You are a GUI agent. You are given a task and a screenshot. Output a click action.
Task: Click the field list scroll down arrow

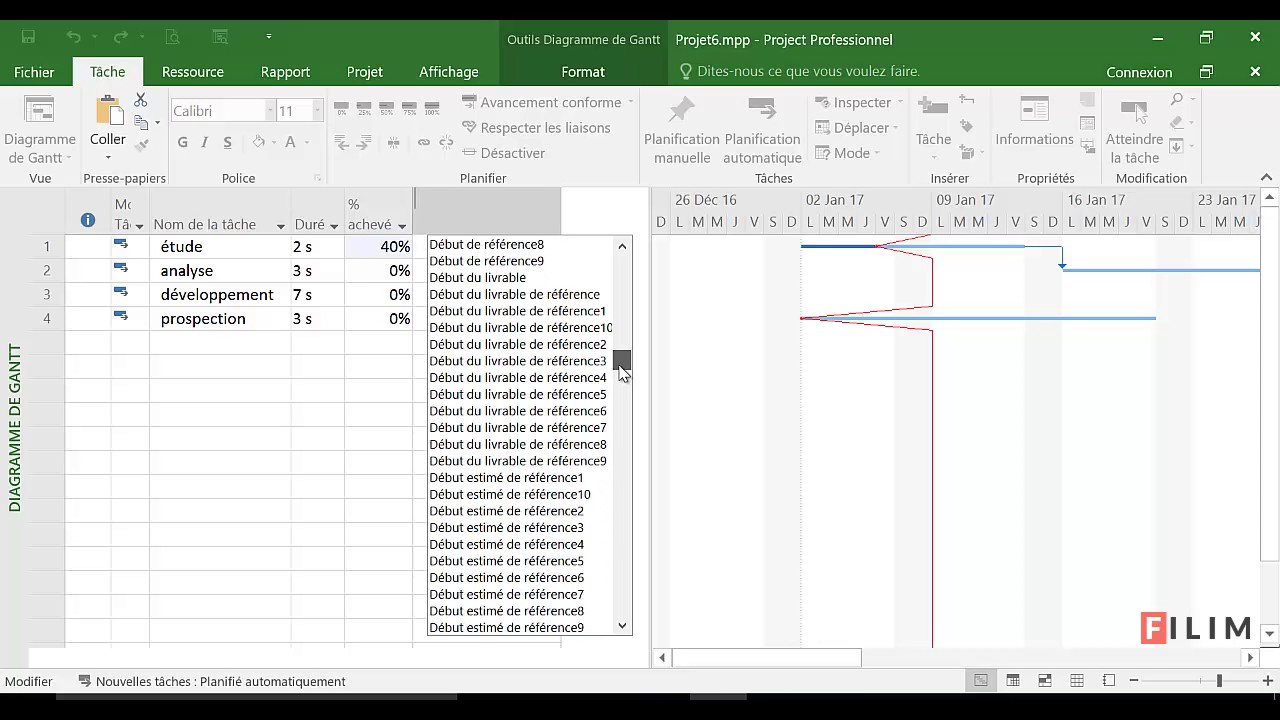622,626
